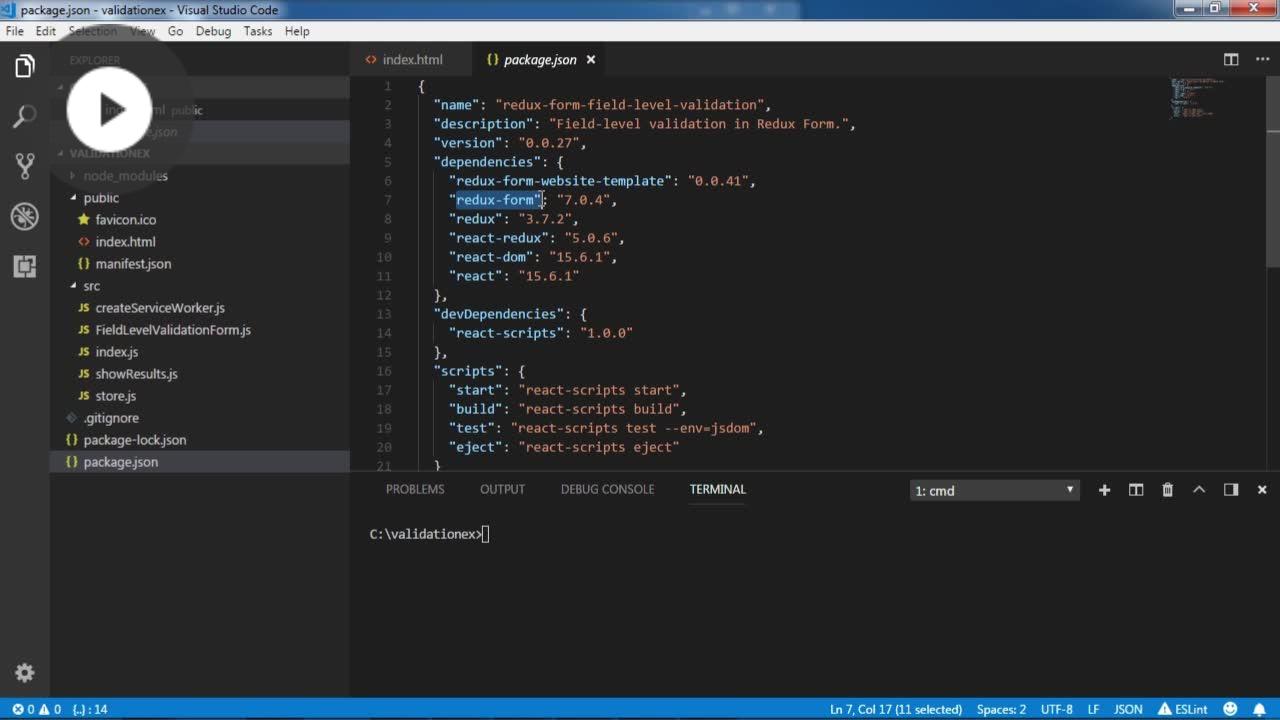Open editor More Actions ellipsis
This screenshot has width=1280, height=720.
point(1261,60)
